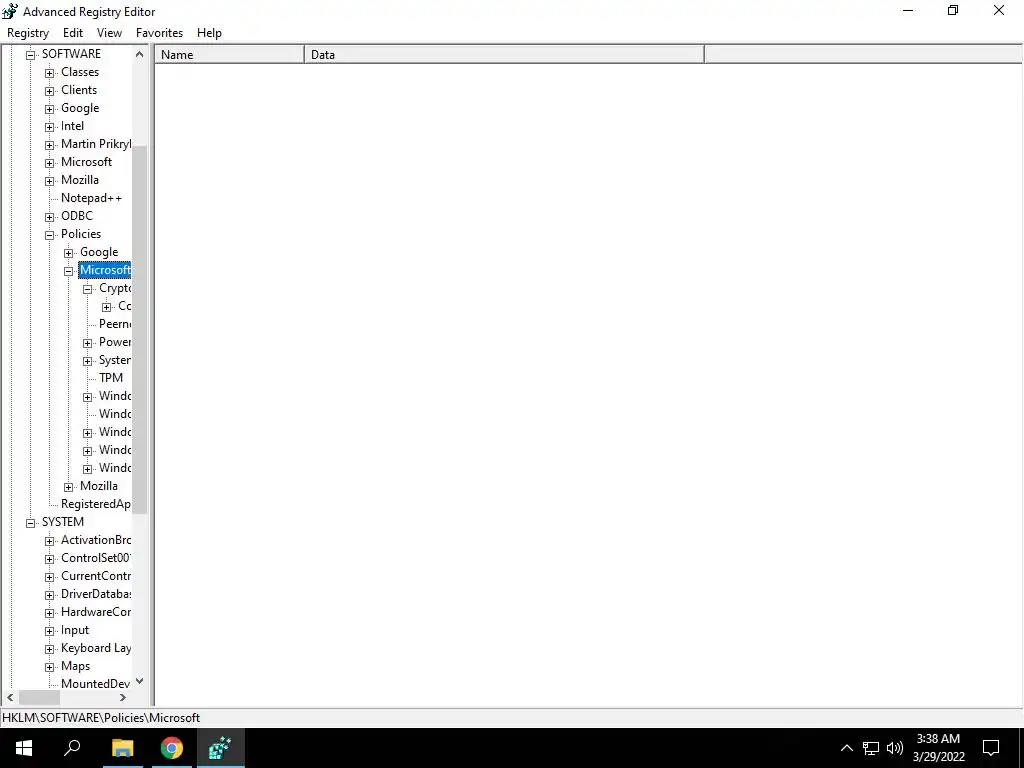Open the notification center icon
1024x768 pixels.
pos(991,748)
